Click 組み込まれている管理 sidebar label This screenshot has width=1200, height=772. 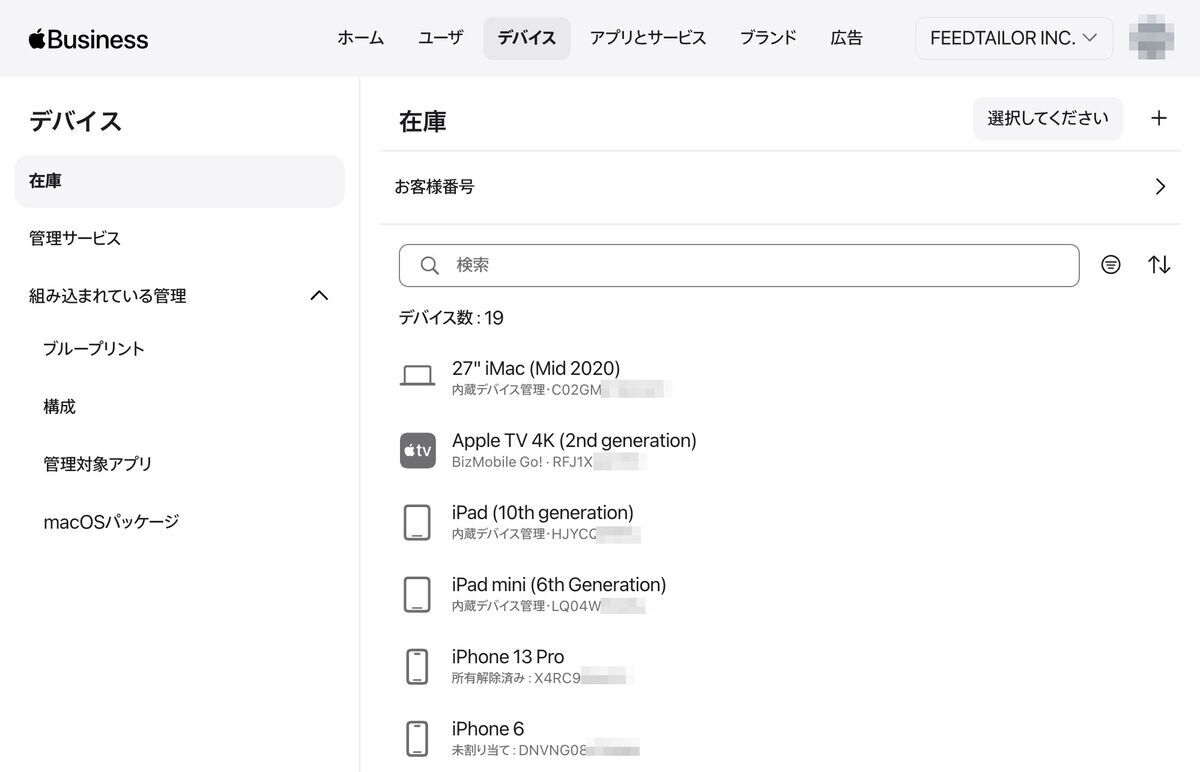click(108, 296)
